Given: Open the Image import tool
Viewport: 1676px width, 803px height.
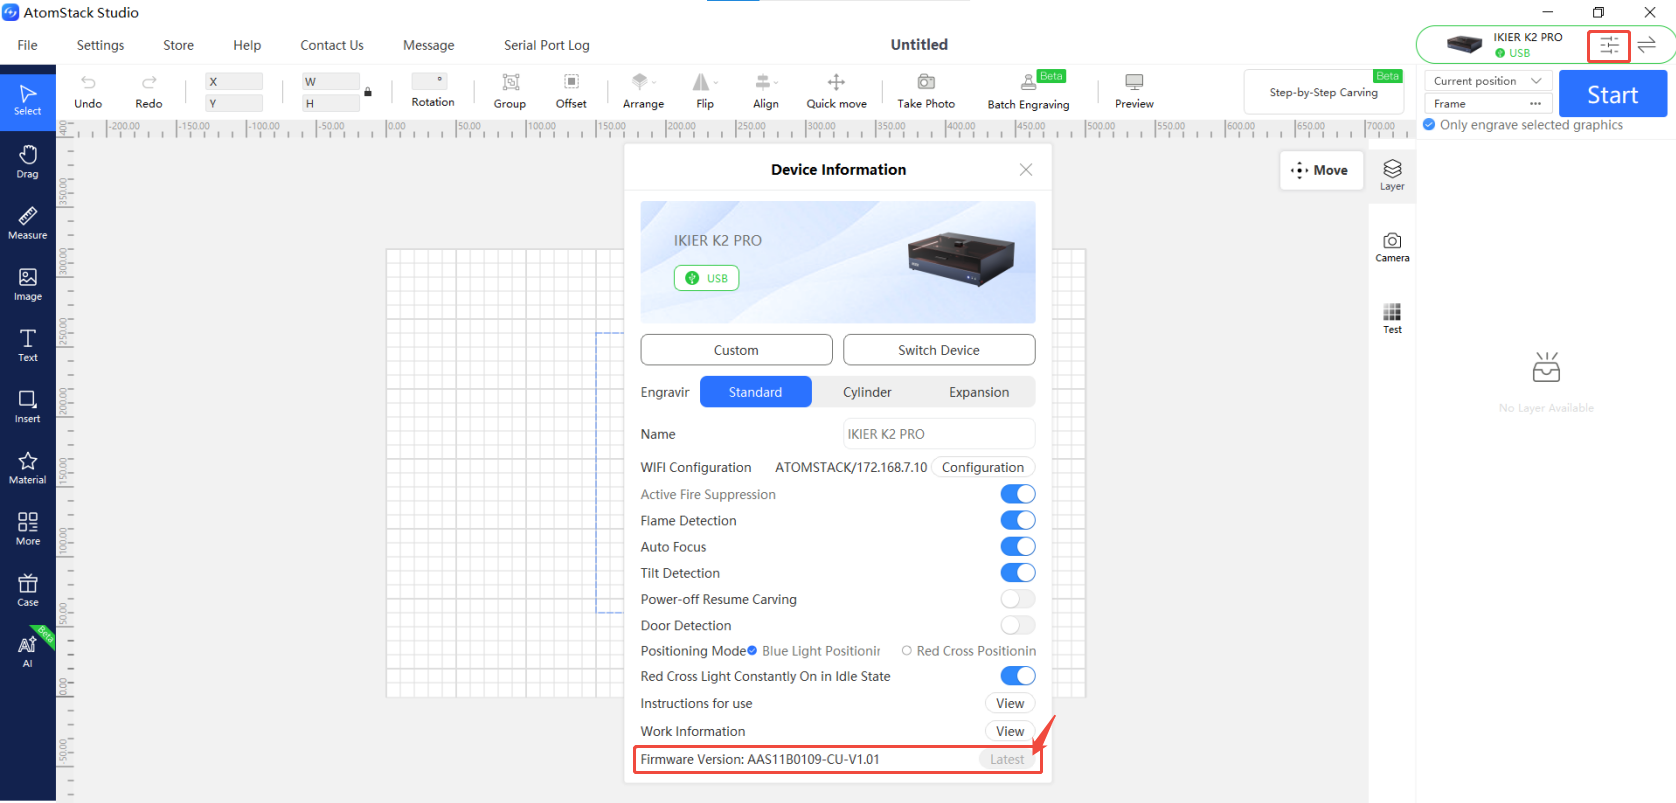Looking at the screenshot, I should tap(28, 283).
